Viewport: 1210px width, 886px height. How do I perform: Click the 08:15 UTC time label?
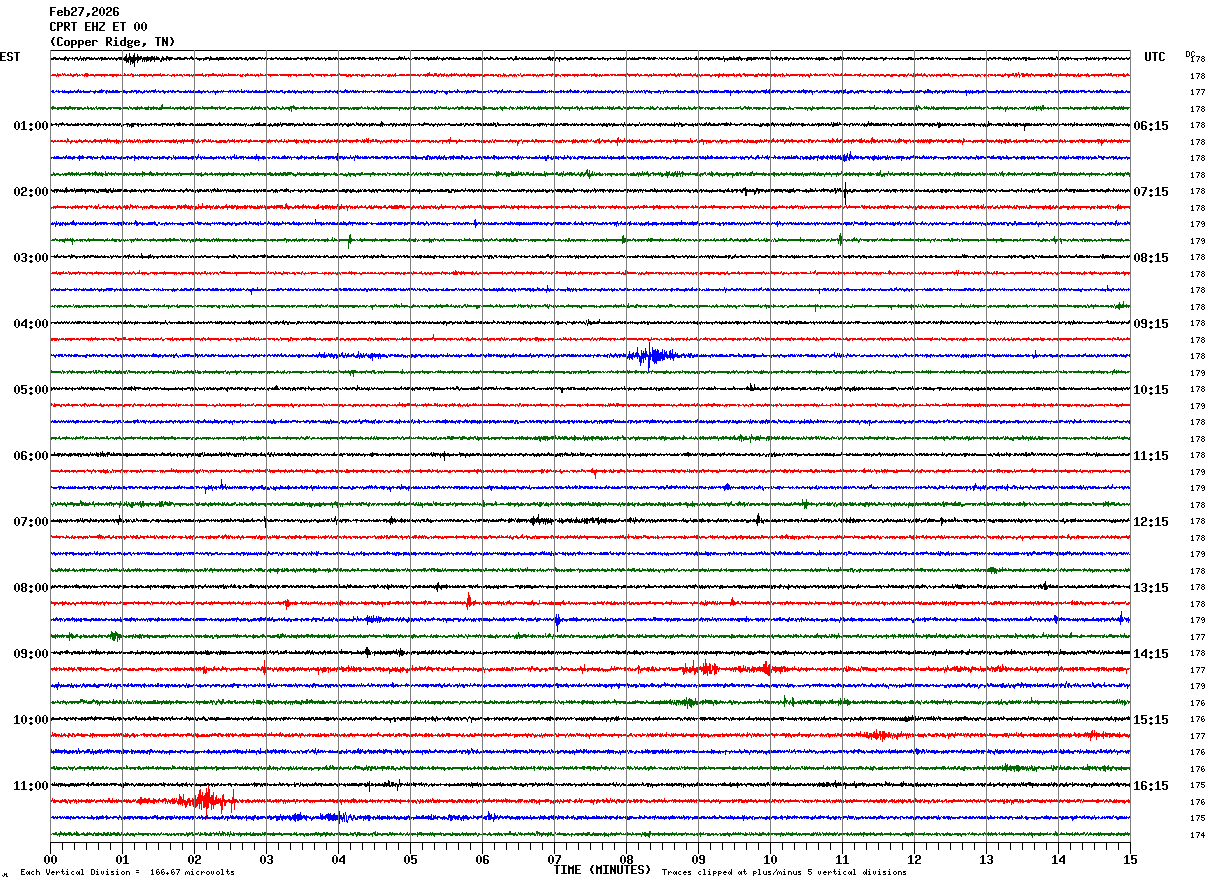(x=1151, y=258)
